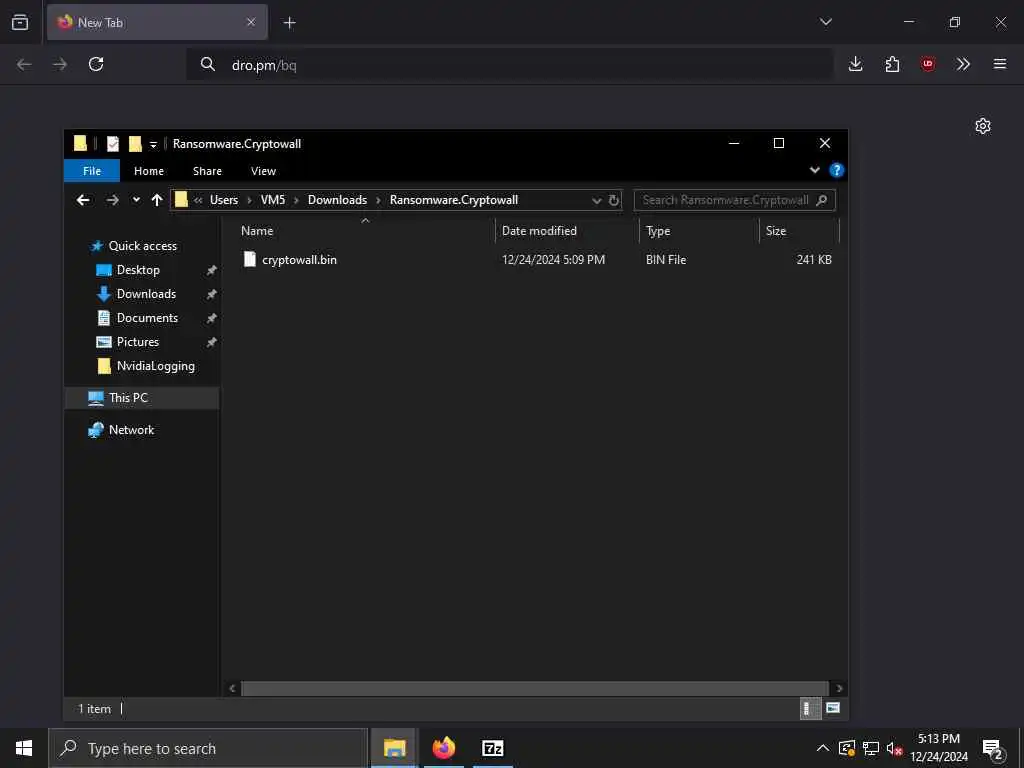Open Explorer Help question mark
The width and height of the screenshot is (1024, 768).
point(837,170)
